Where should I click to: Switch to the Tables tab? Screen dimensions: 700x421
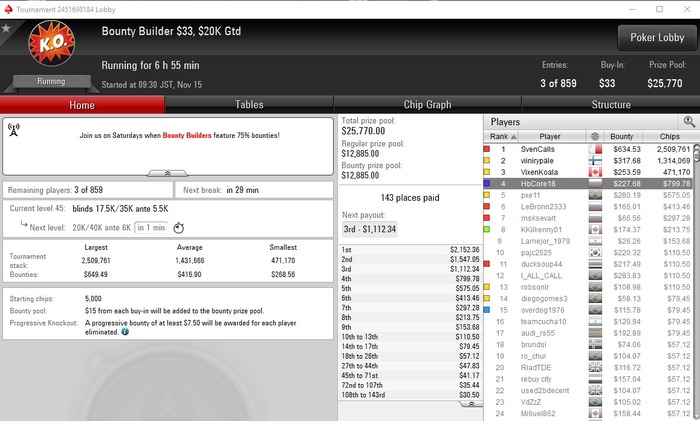tap(249, 104)
